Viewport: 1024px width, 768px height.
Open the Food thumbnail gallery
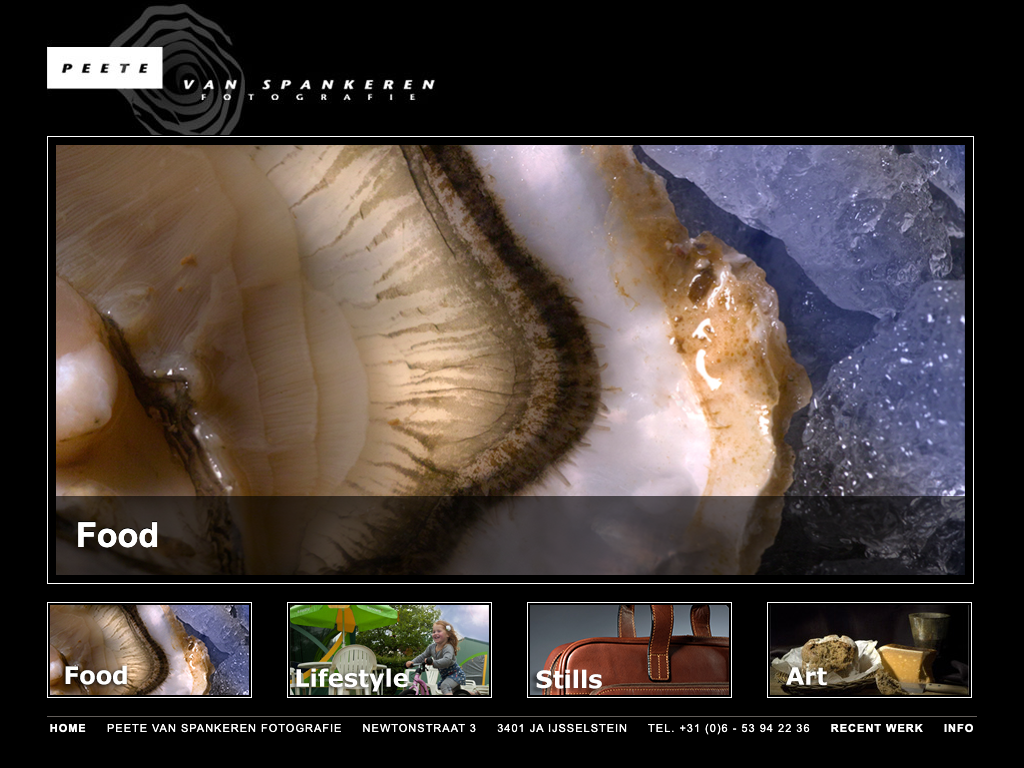click(150, 650)
